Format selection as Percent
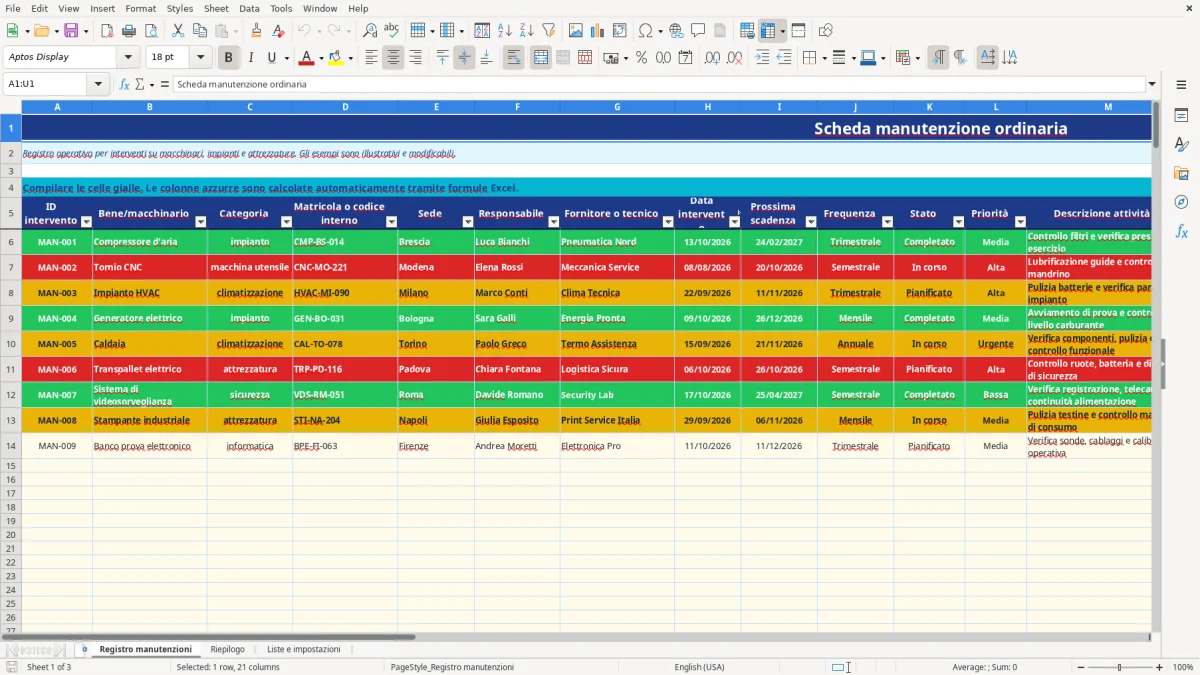The width and height of the screenshot is (1200, 675). [x=641, y=58]
